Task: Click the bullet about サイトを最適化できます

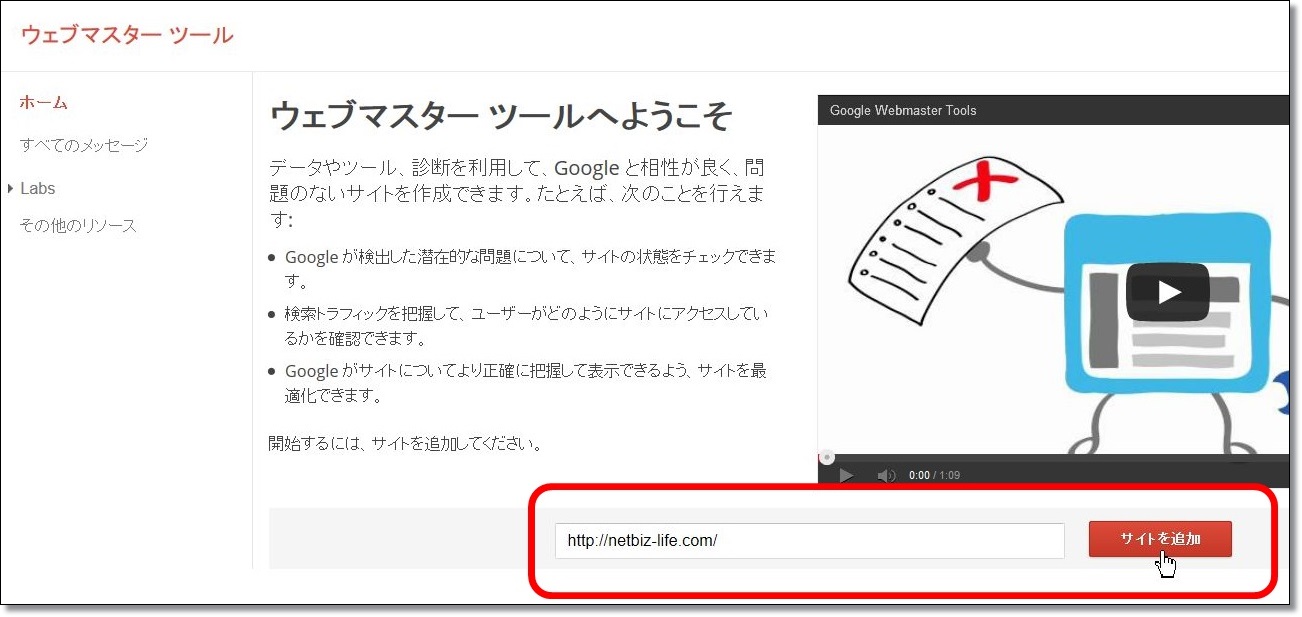Action: [x=526, y=383]
